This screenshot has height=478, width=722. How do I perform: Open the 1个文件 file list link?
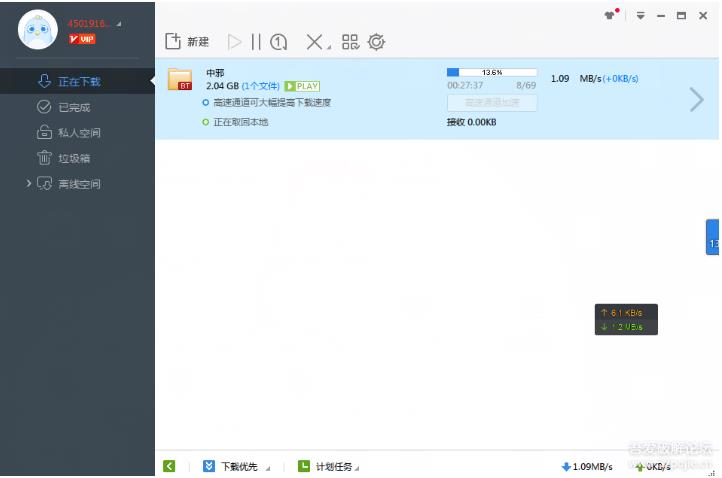(x=261, y=86)
